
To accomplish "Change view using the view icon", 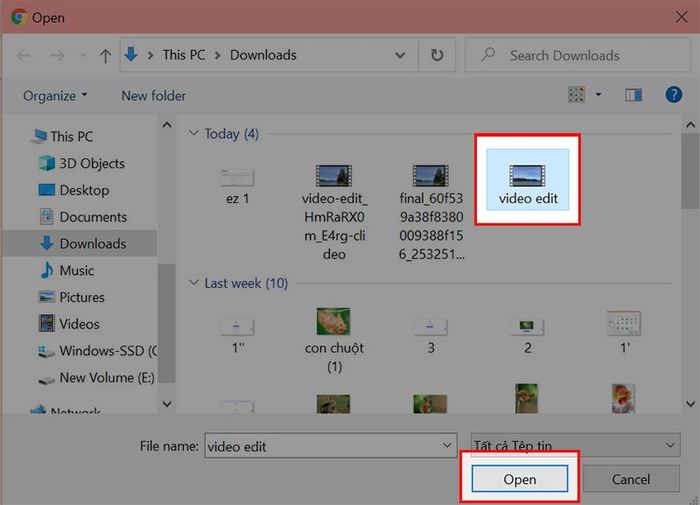I will tap(576, 95).
